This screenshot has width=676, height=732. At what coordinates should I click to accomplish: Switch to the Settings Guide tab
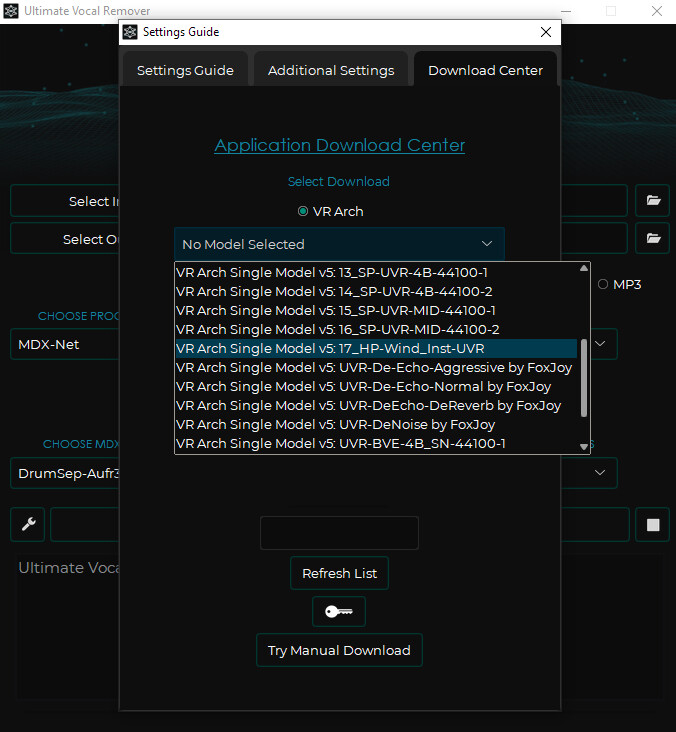185,70
